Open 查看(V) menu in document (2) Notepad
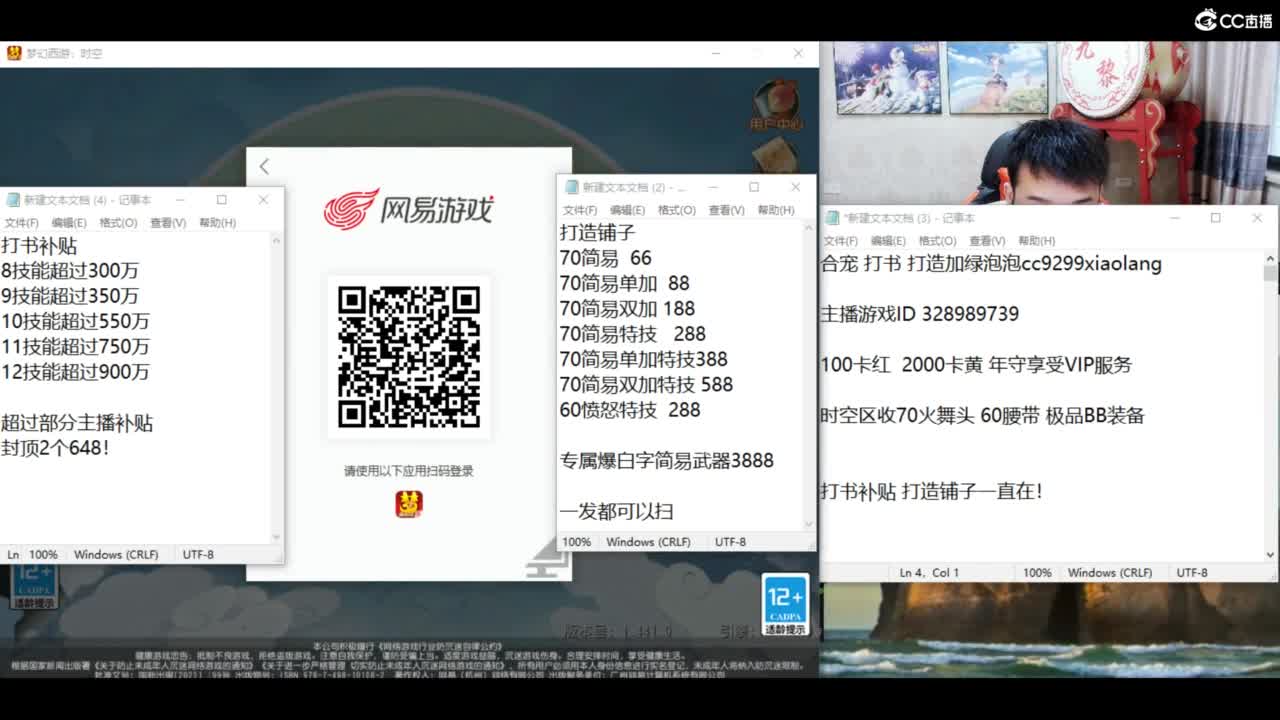Screen dimensions: 1280x720 pos(726,210)
